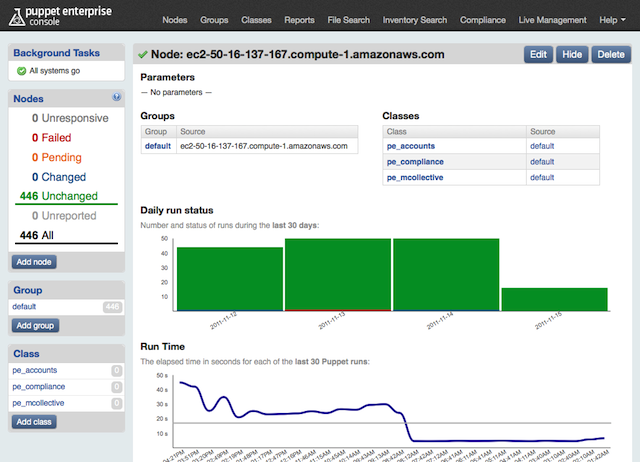Viewport: 640px width, 462px height.
Task: Click the Puppet Enterprise console logo
Action: [x=62, y=19]
